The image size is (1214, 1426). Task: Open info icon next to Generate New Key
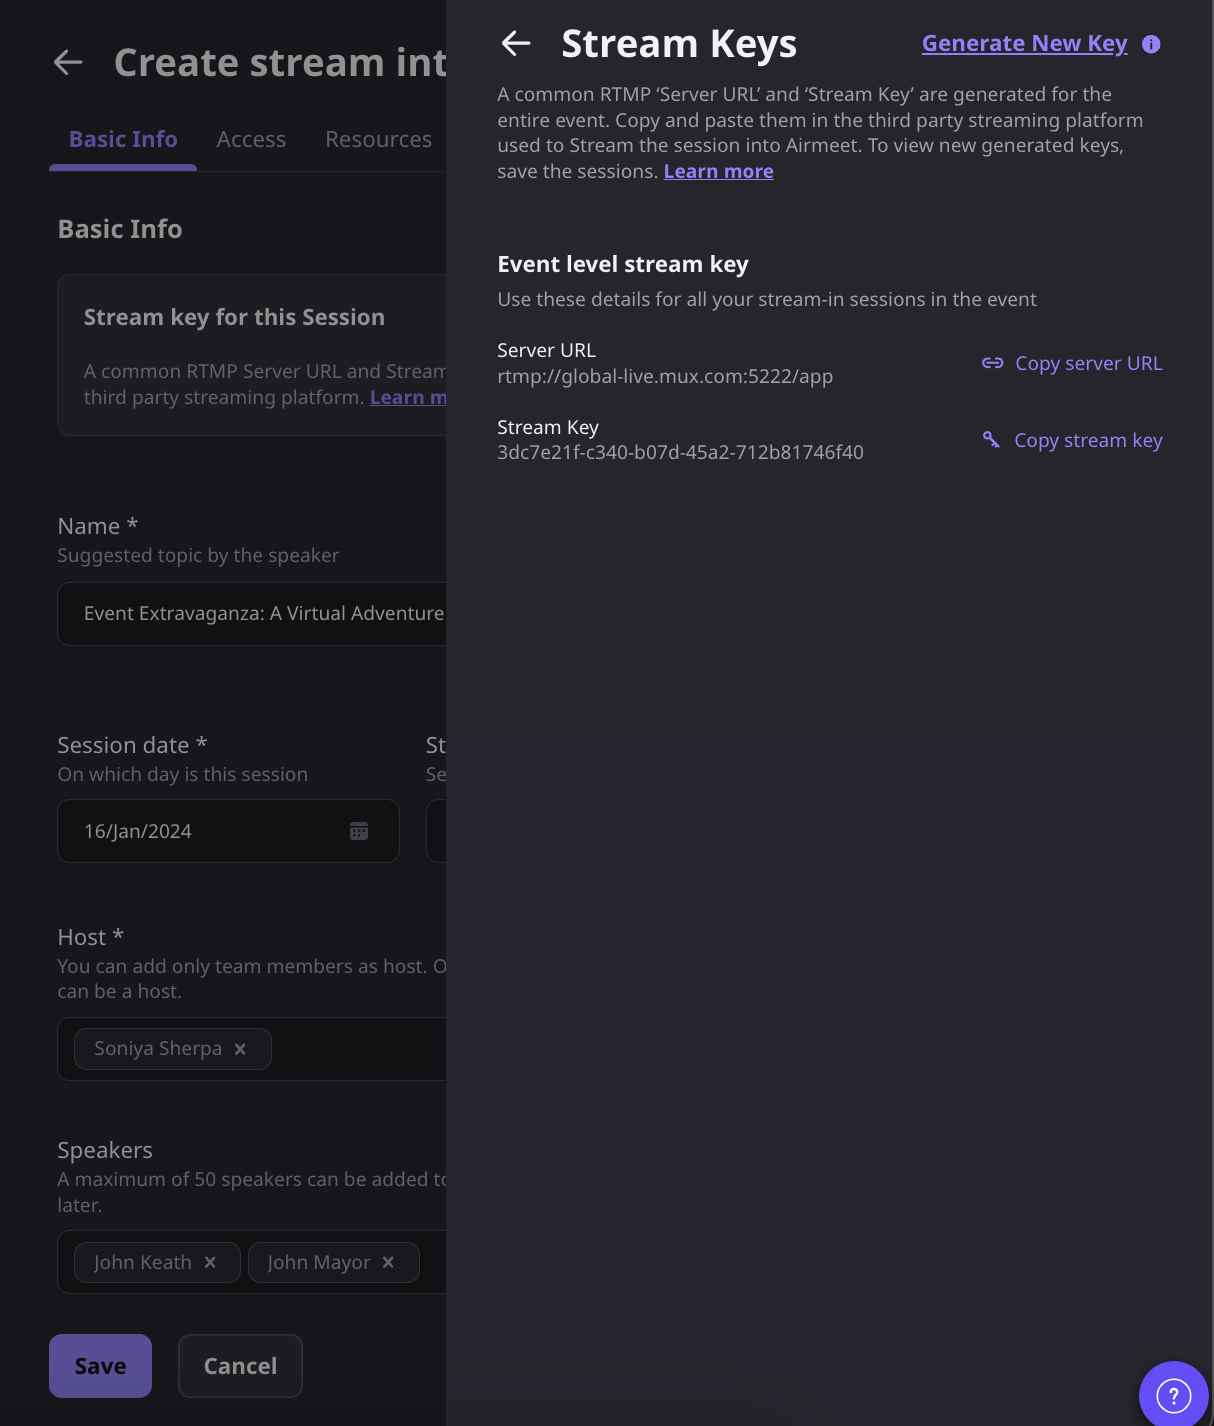[1151, 44]
